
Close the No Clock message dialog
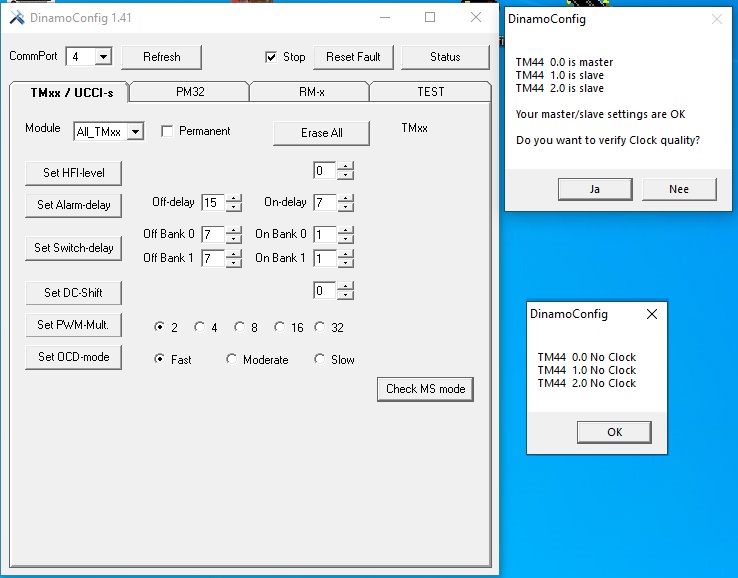point(652,314)
